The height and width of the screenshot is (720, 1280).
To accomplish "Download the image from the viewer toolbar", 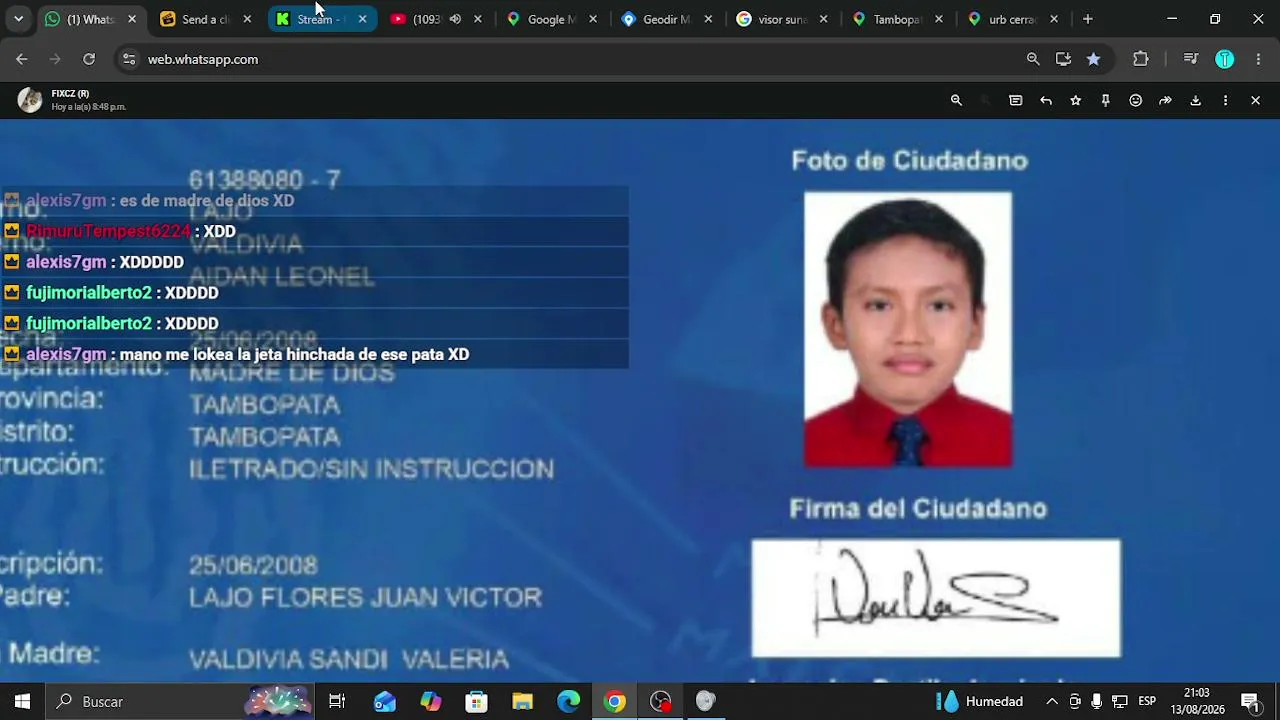I will 1195,100.
